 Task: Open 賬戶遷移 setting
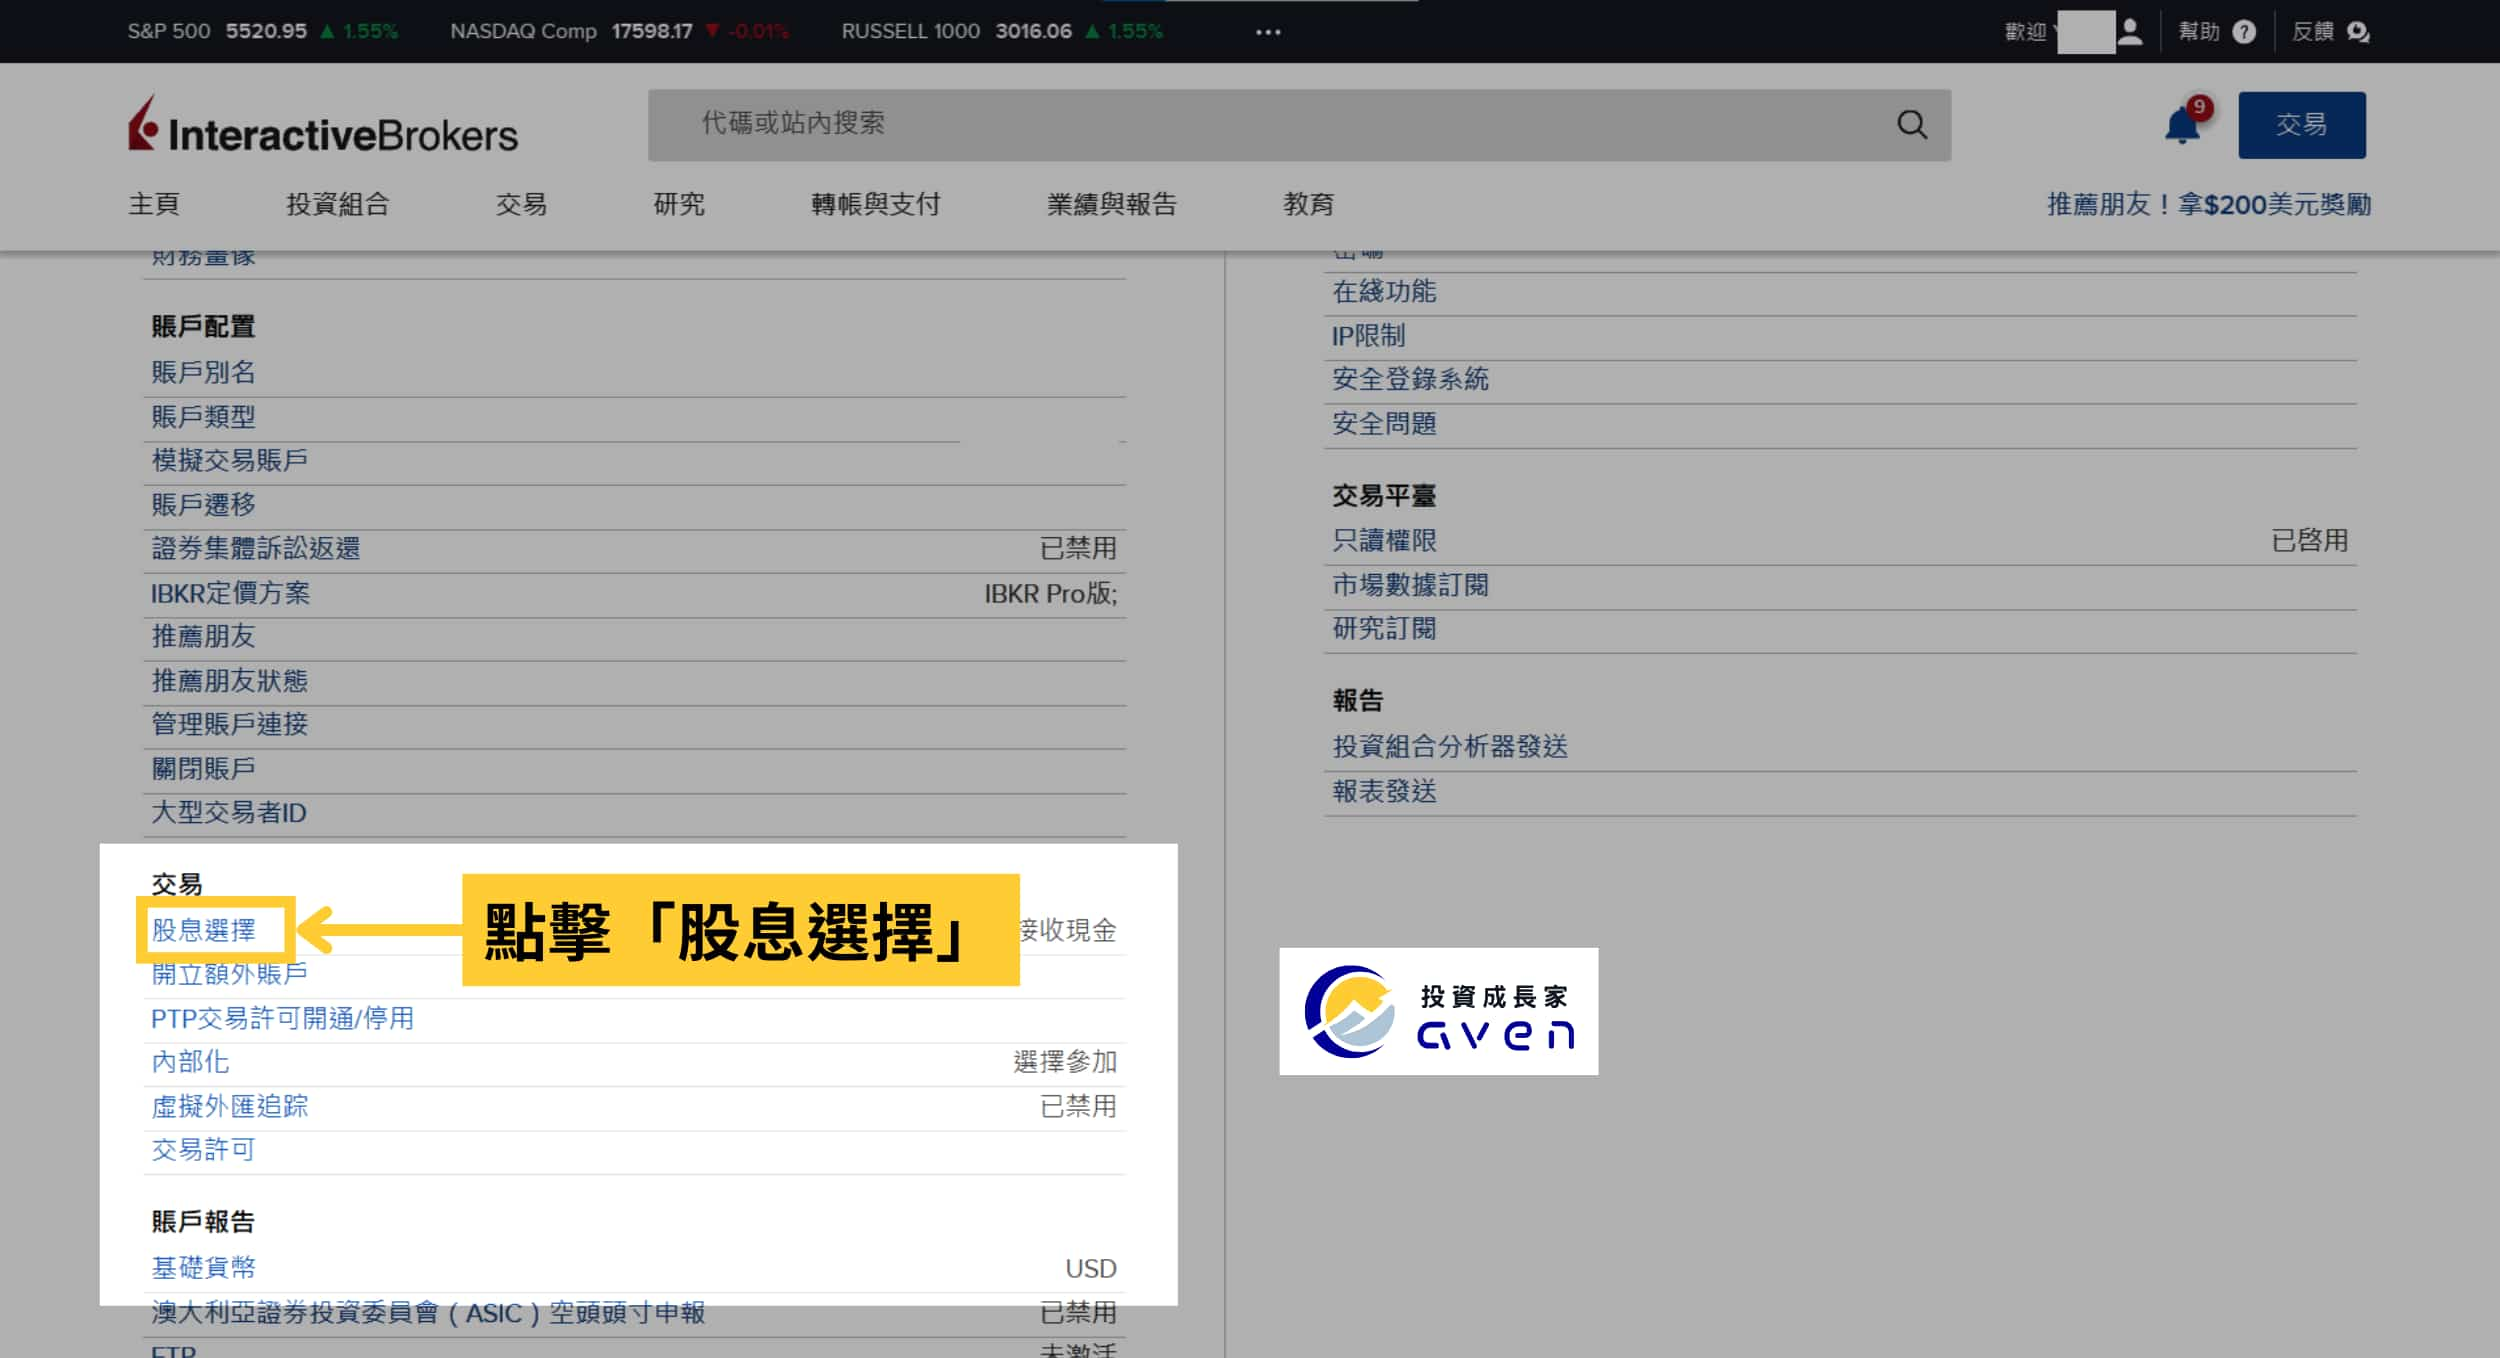[203, 504]
